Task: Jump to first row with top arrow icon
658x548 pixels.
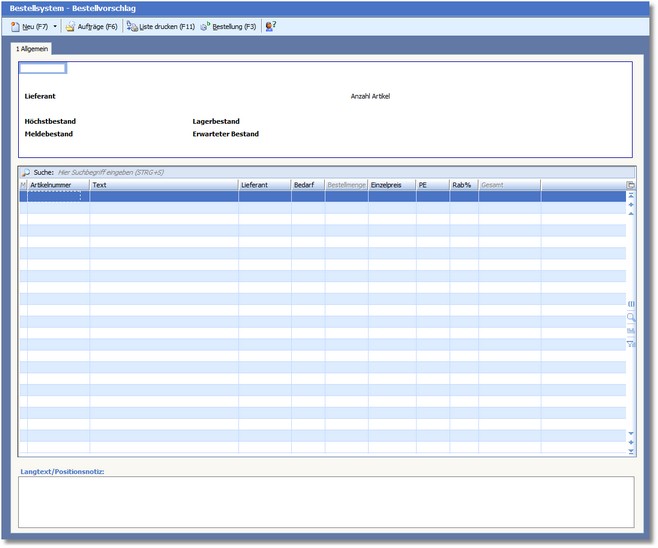Action: point(631,195)
